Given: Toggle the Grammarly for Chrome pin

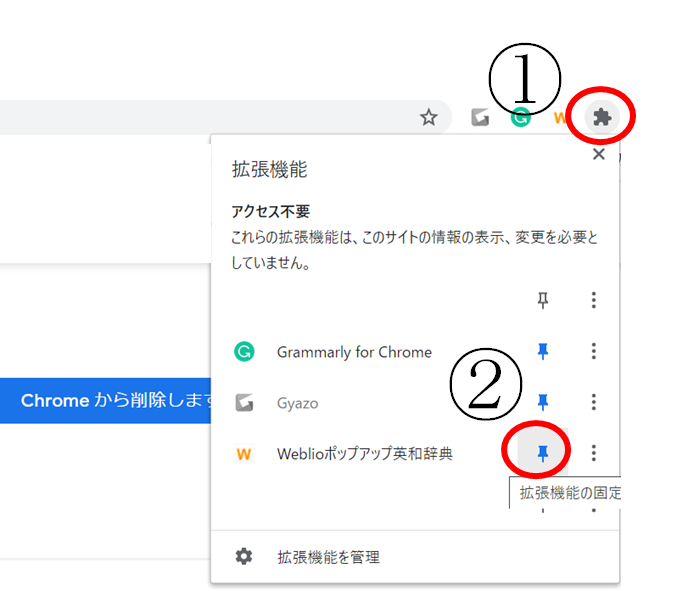Looking at the screenshot, I should click(x=543, y=351).
